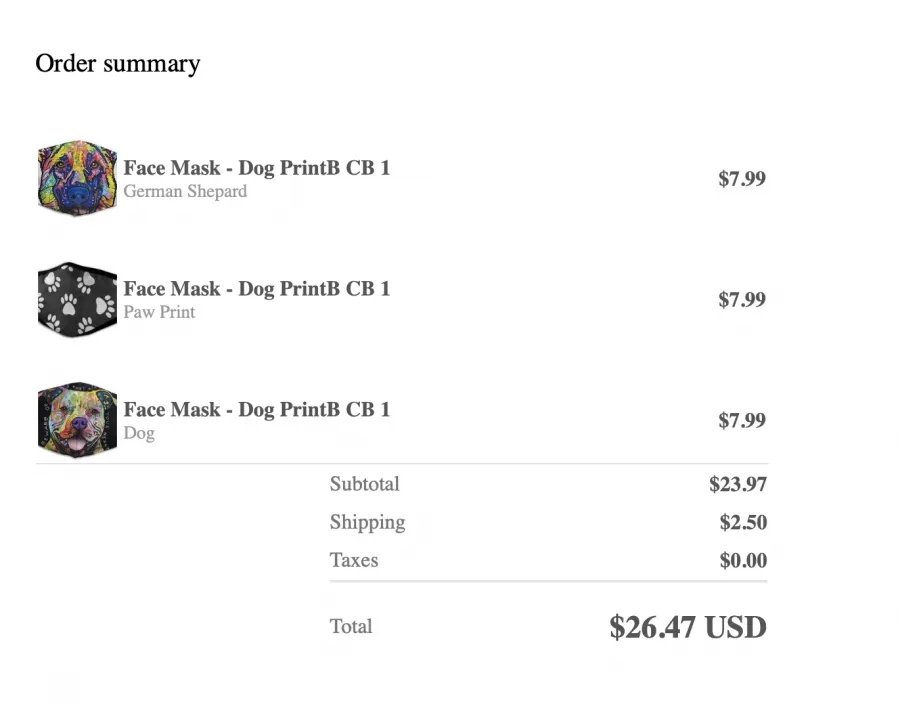
Task: Open the first Face Mask product title
Action: tap(257, 168)
